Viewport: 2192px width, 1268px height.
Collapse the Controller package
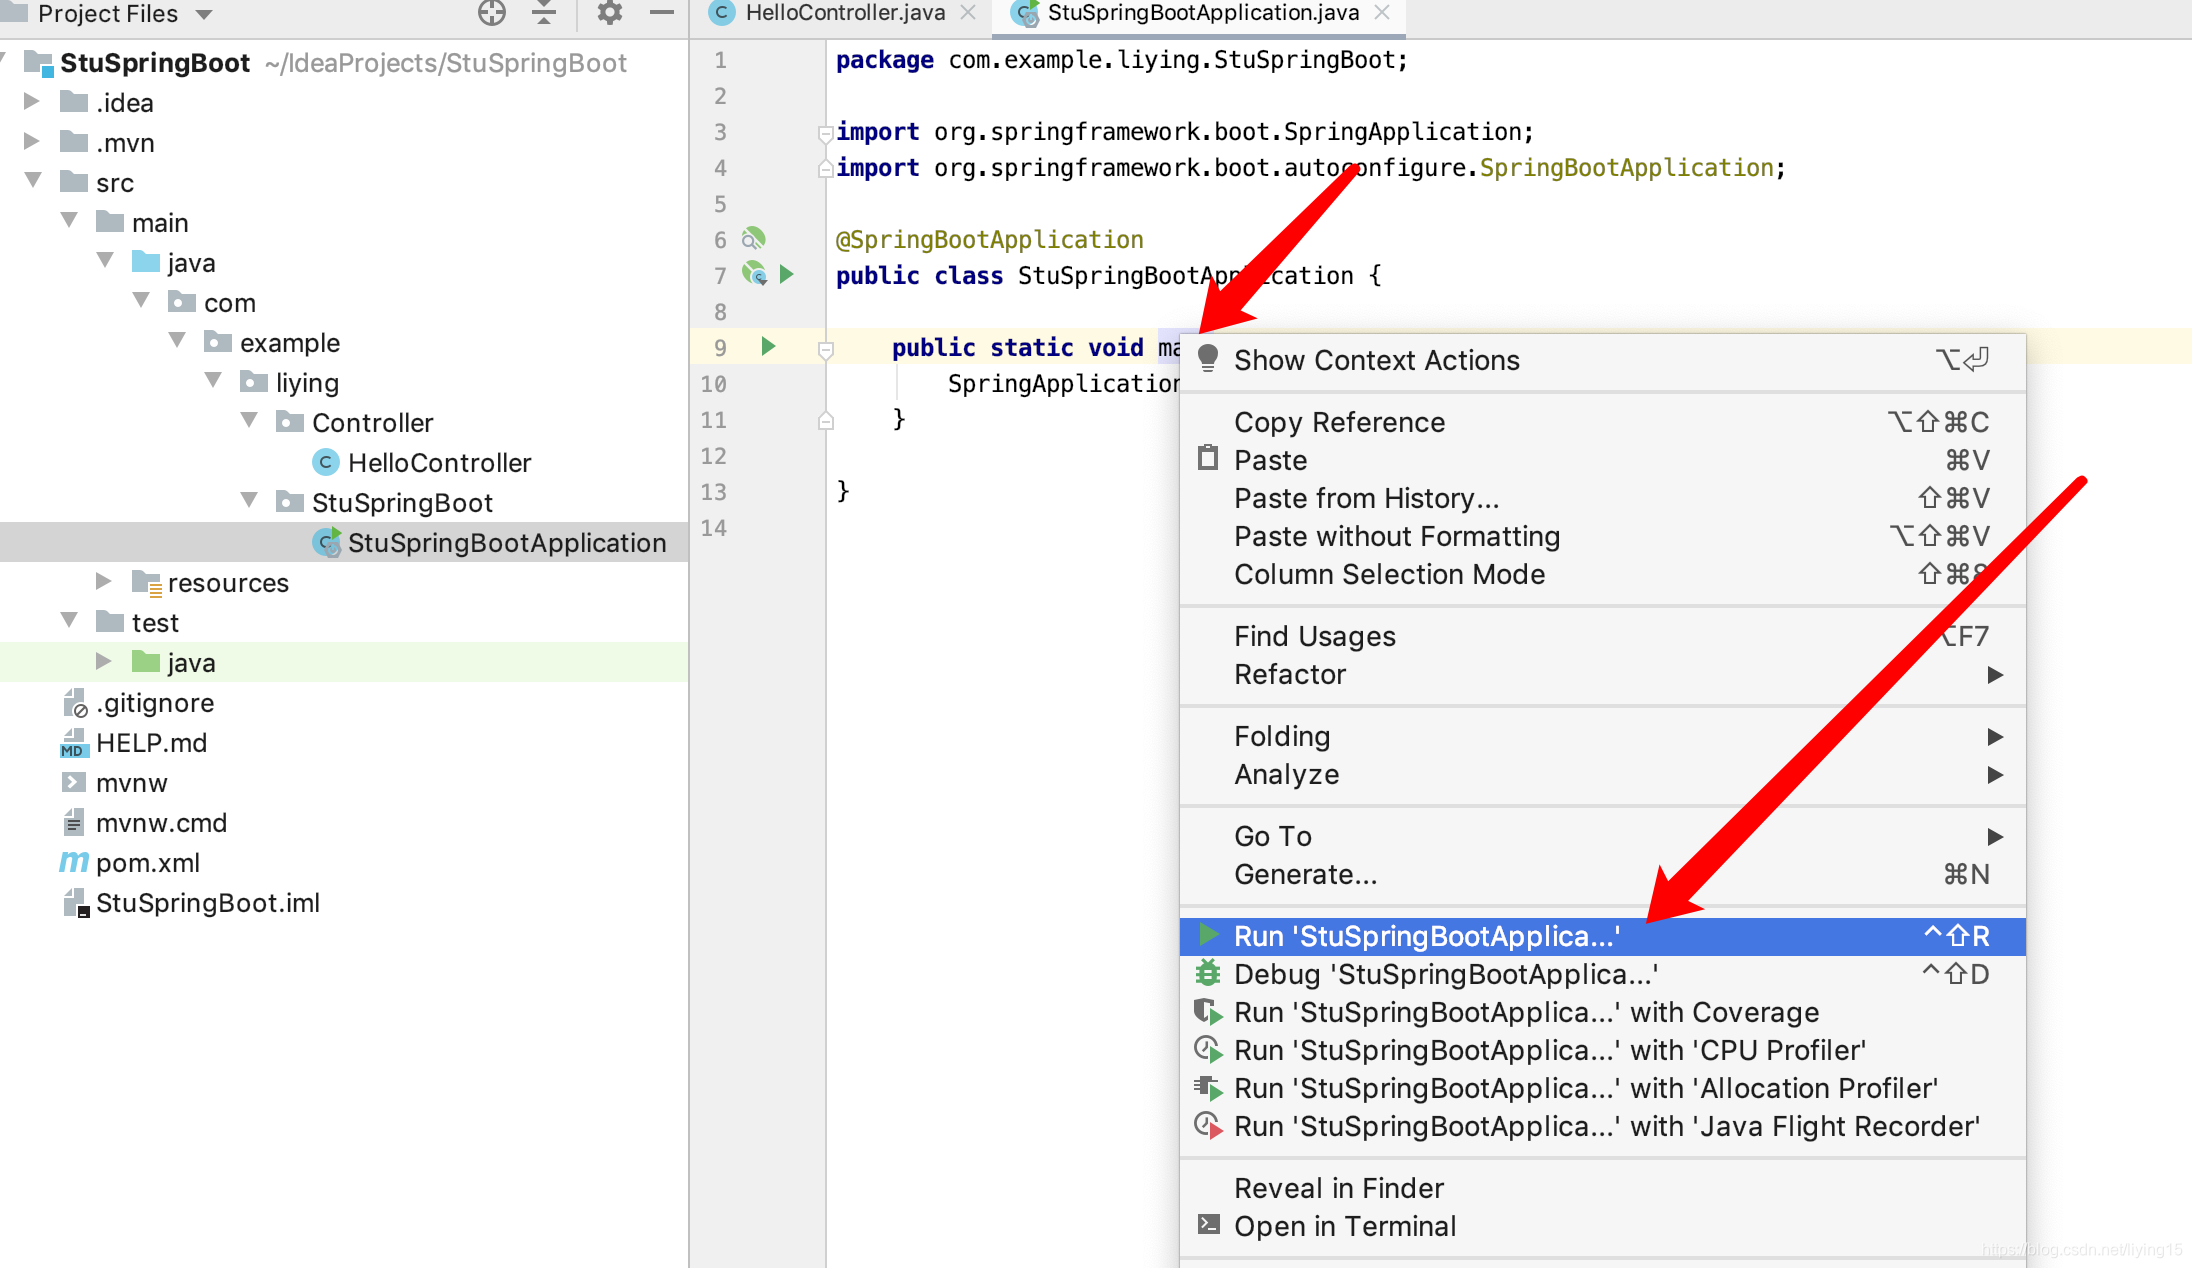[x=249, y=420]
